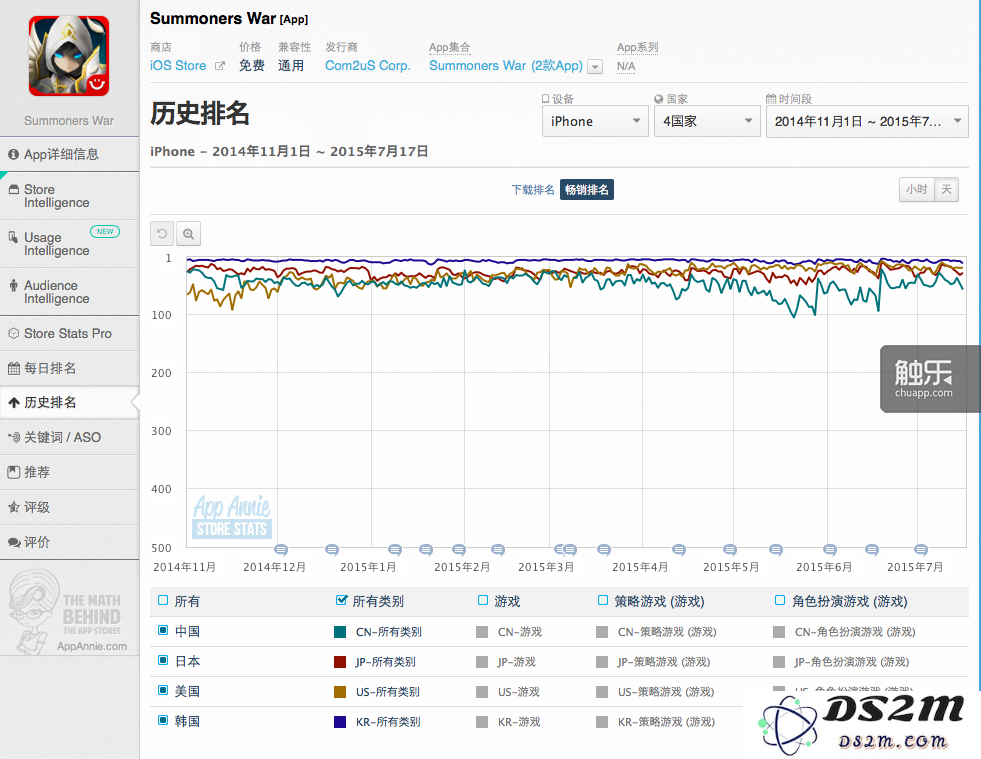This screenshot has width=981, height=759.
Task: Open Com2uS Corp. publisher link
Action: coord(368,66)
